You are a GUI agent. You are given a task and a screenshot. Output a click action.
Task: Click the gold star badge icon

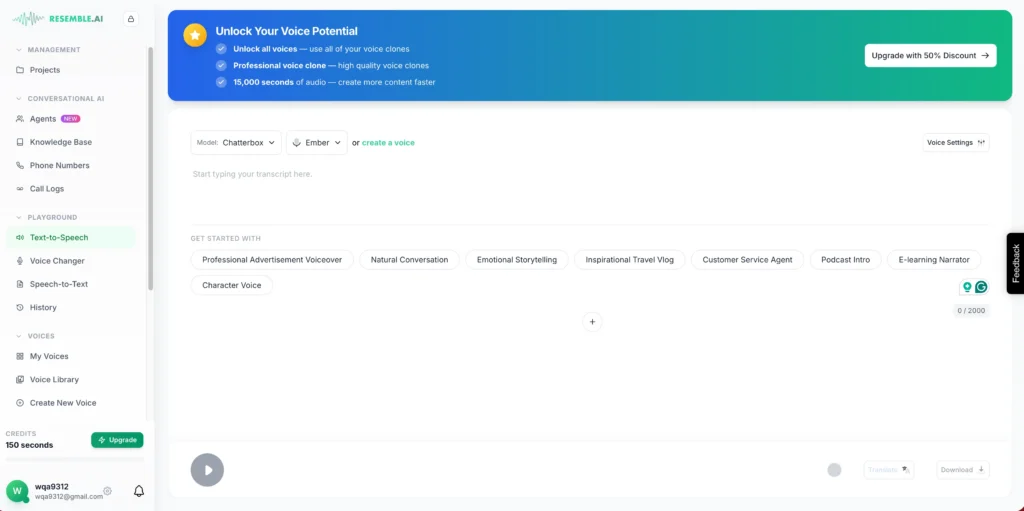194,35
